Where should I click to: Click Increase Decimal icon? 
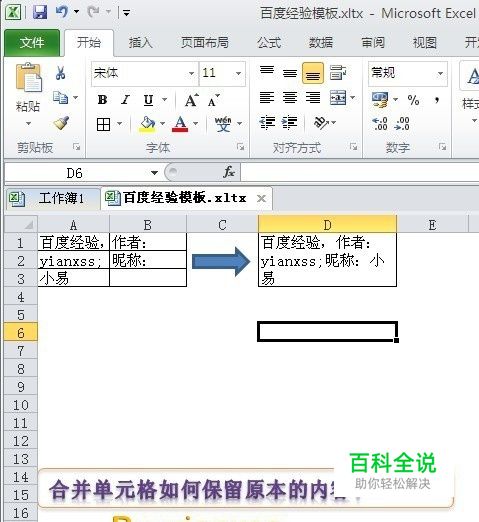(x=379, y=124)
